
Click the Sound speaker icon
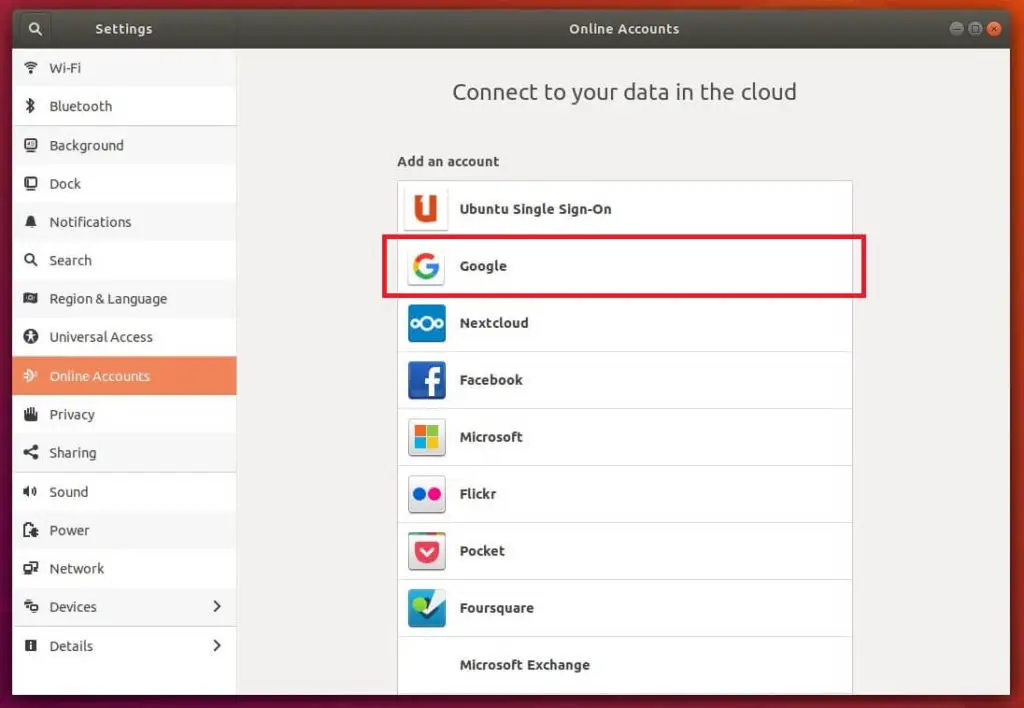click(31, 491)
